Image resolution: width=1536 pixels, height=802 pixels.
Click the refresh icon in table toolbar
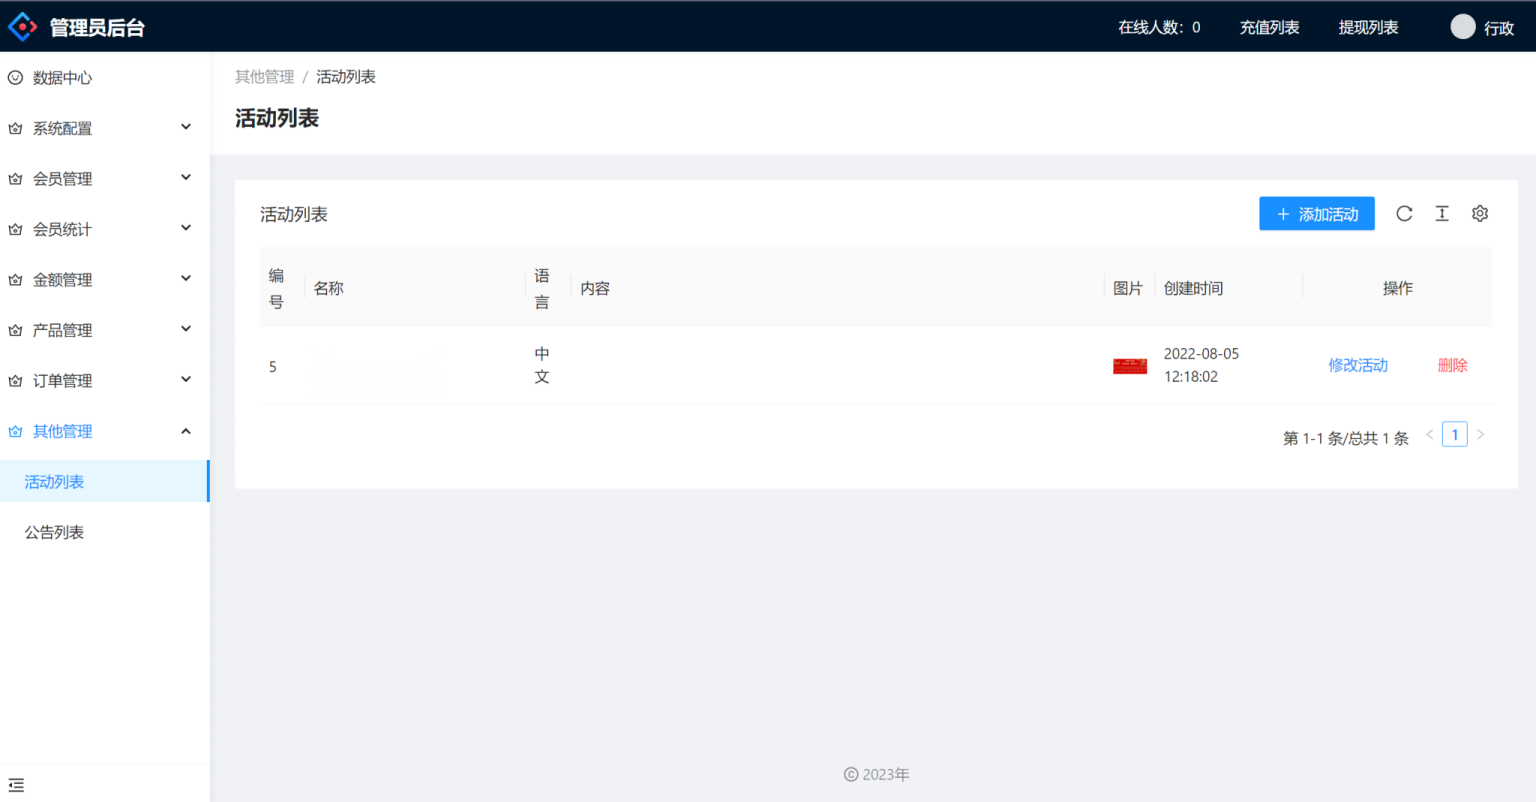1404,214
